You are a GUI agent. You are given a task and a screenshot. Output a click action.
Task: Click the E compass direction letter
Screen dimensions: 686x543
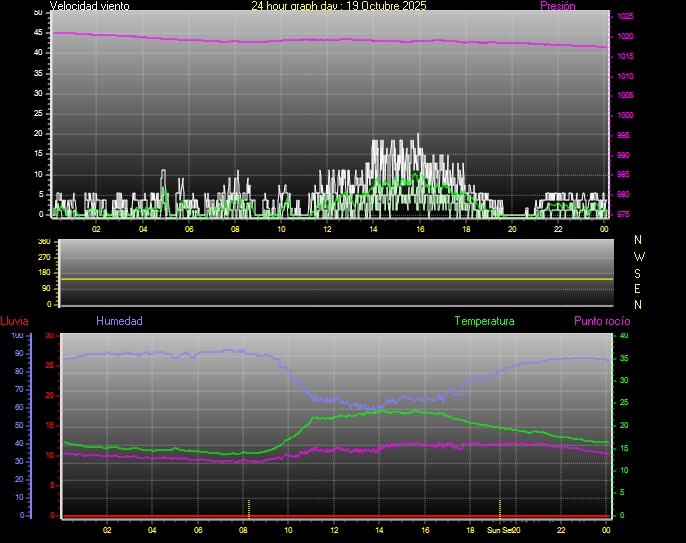point(640,288)
